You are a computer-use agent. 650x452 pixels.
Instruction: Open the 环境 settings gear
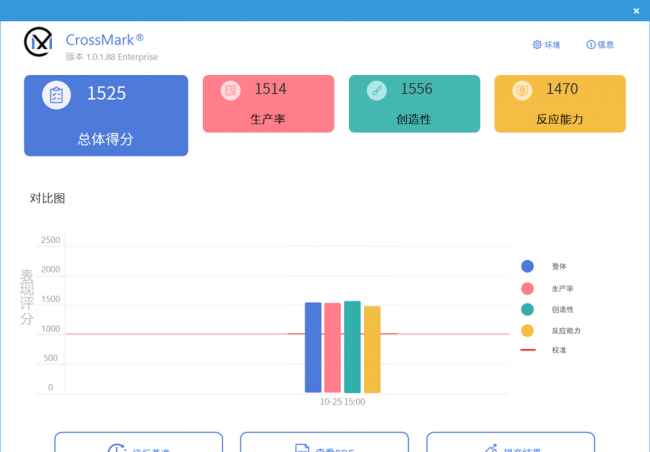tap(537, 44)
